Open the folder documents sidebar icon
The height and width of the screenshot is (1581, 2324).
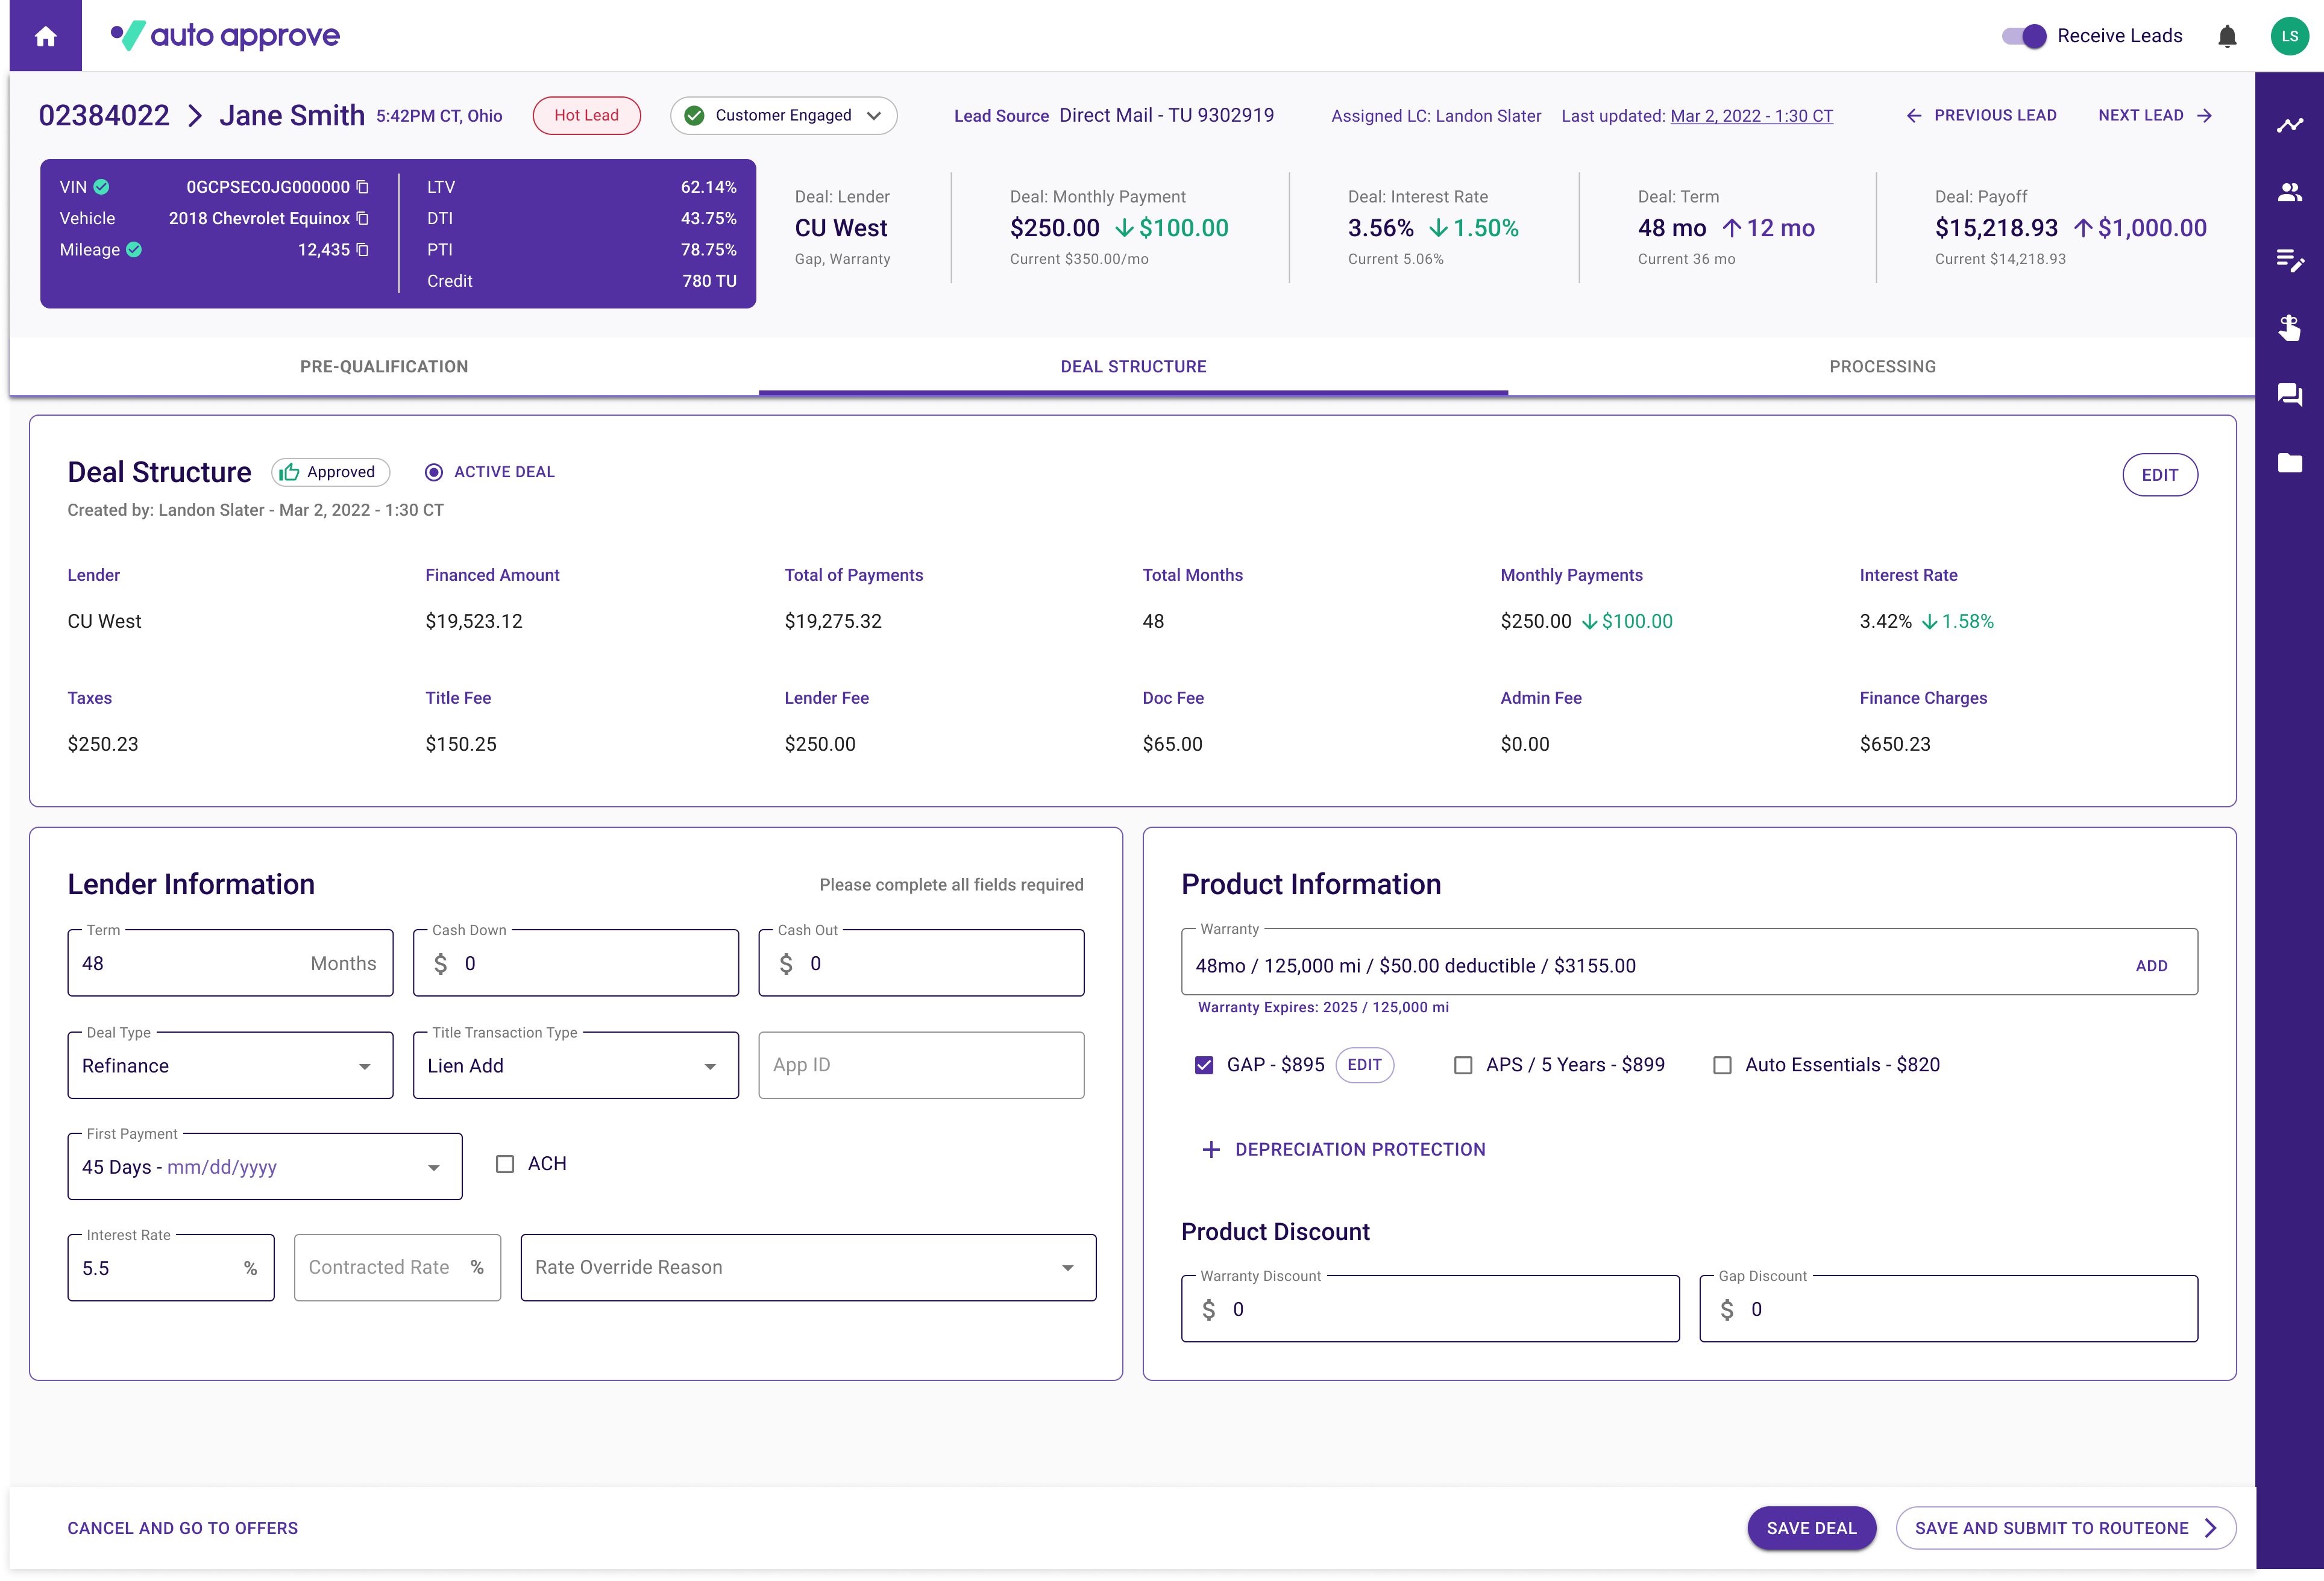(x=2289, y=462)
